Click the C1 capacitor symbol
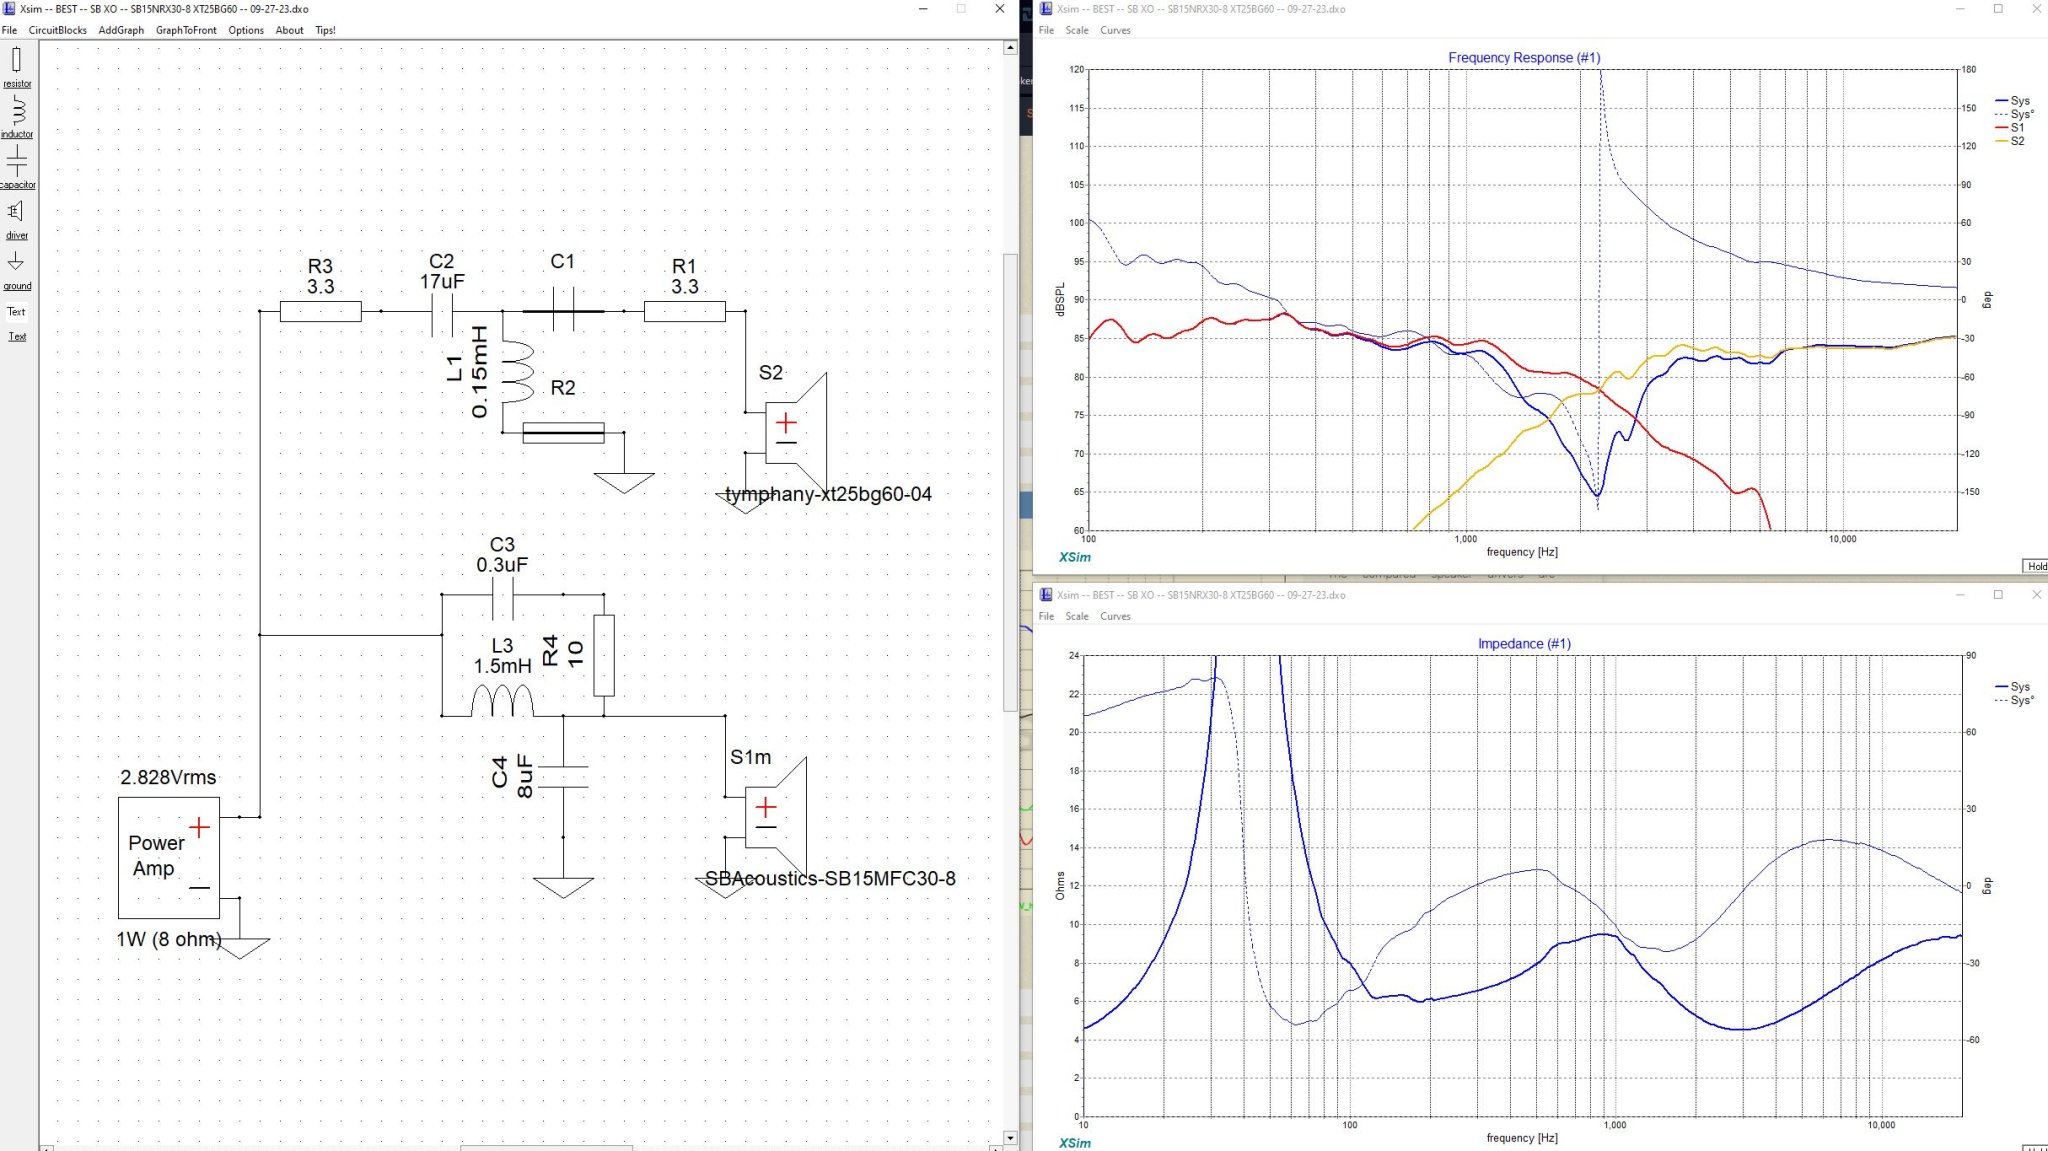Image resolution: width=2048 pixels, height=1151 pixels. coord(563,311)
